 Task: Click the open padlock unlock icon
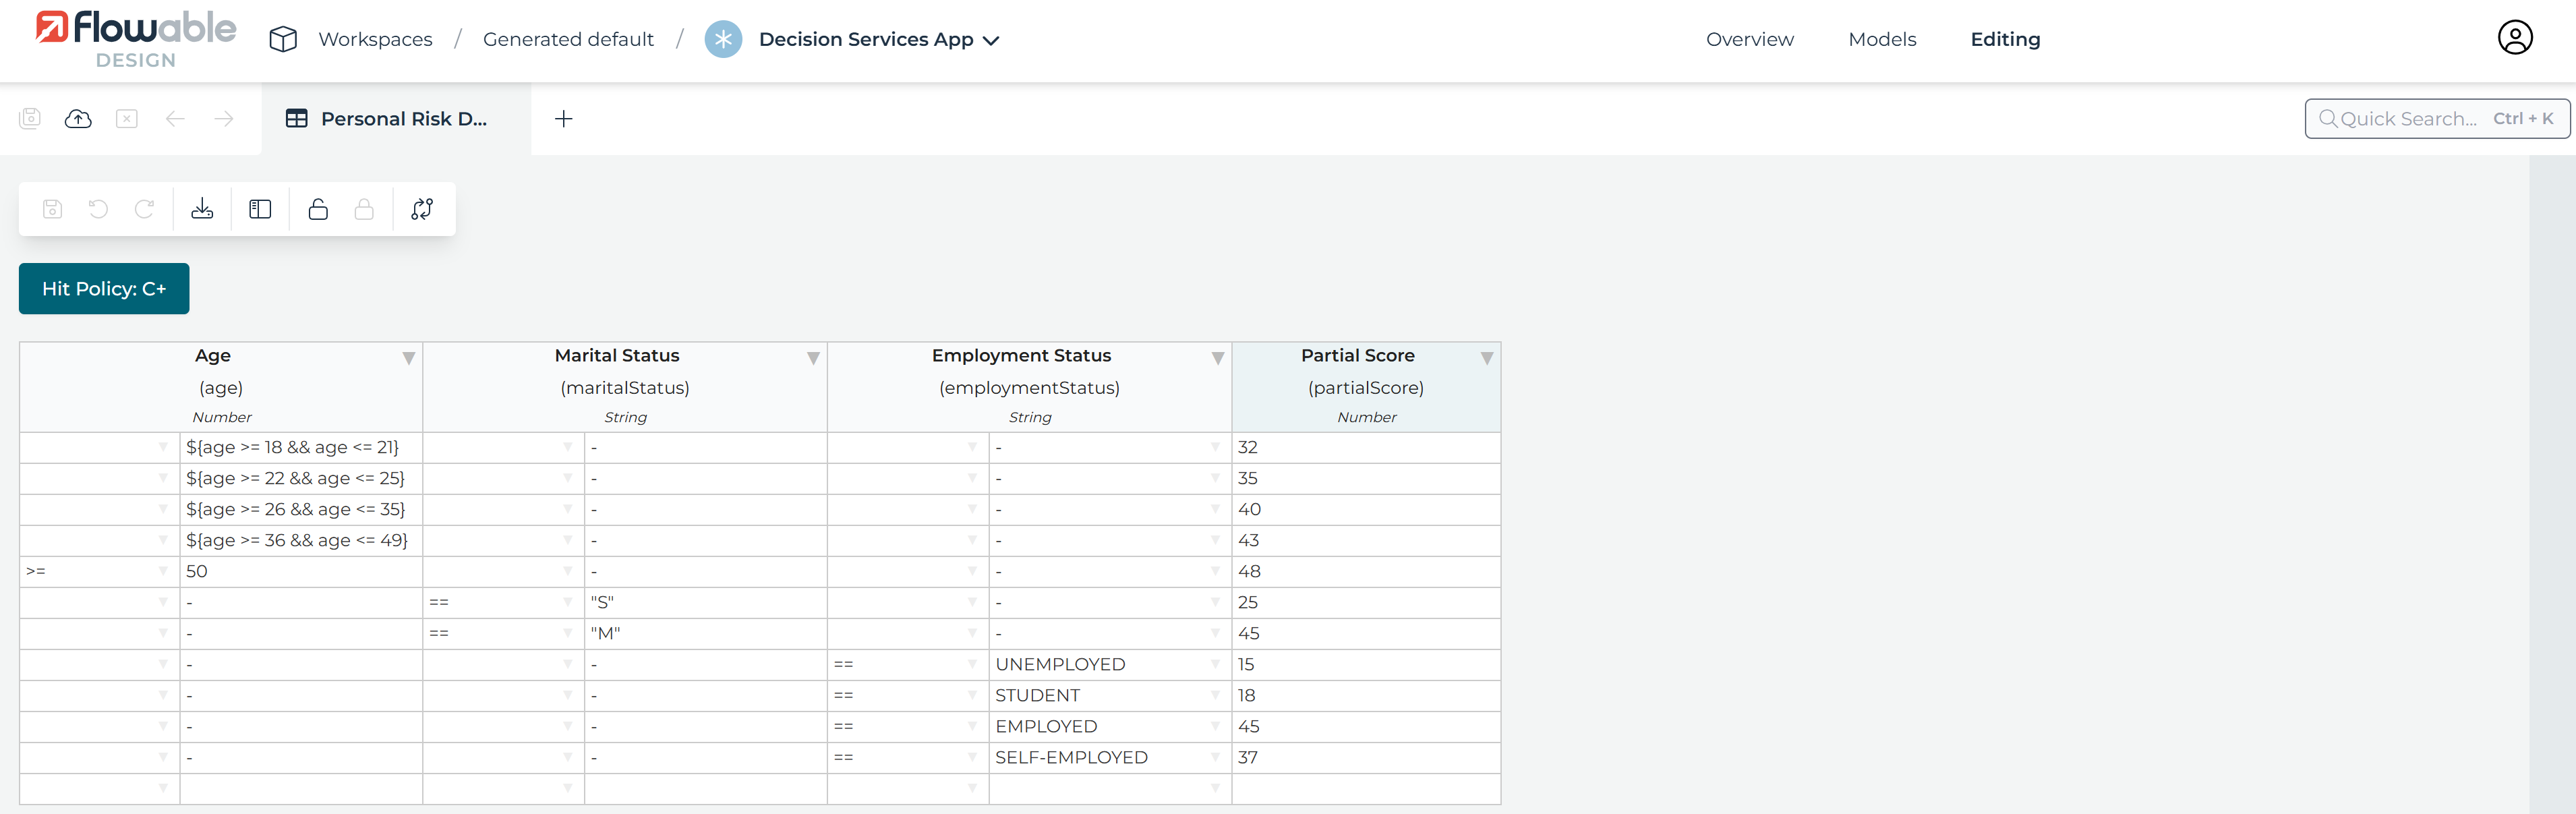318,209
